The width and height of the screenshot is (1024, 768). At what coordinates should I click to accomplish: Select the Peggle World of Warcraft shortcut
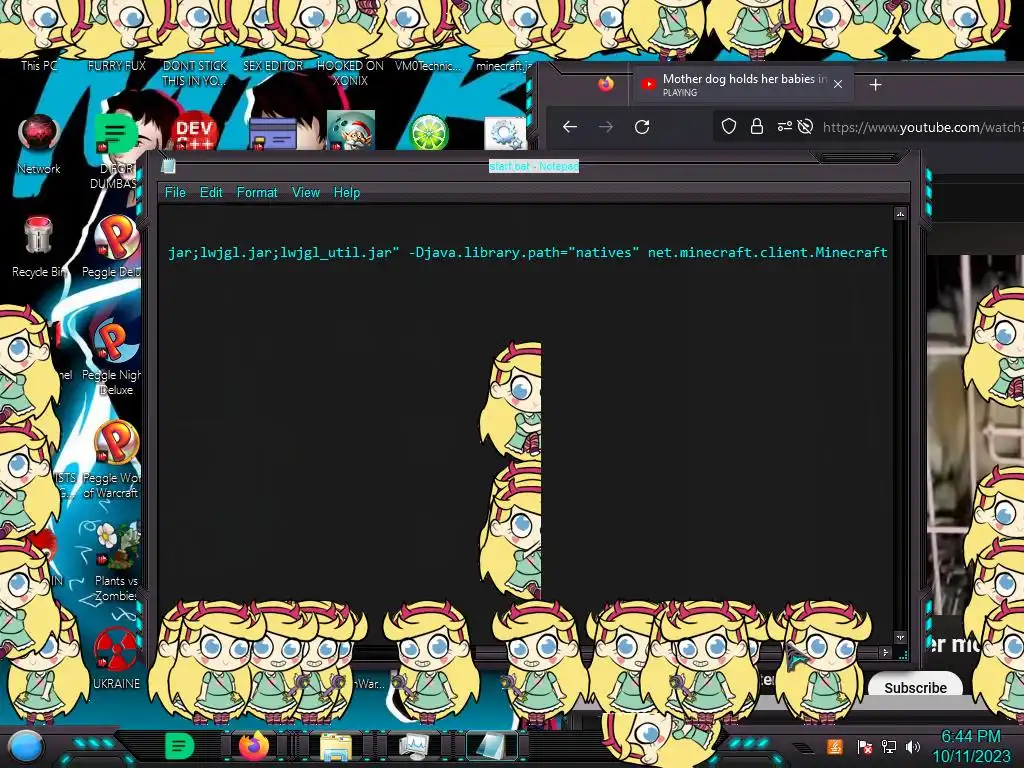tap(116, 459)
